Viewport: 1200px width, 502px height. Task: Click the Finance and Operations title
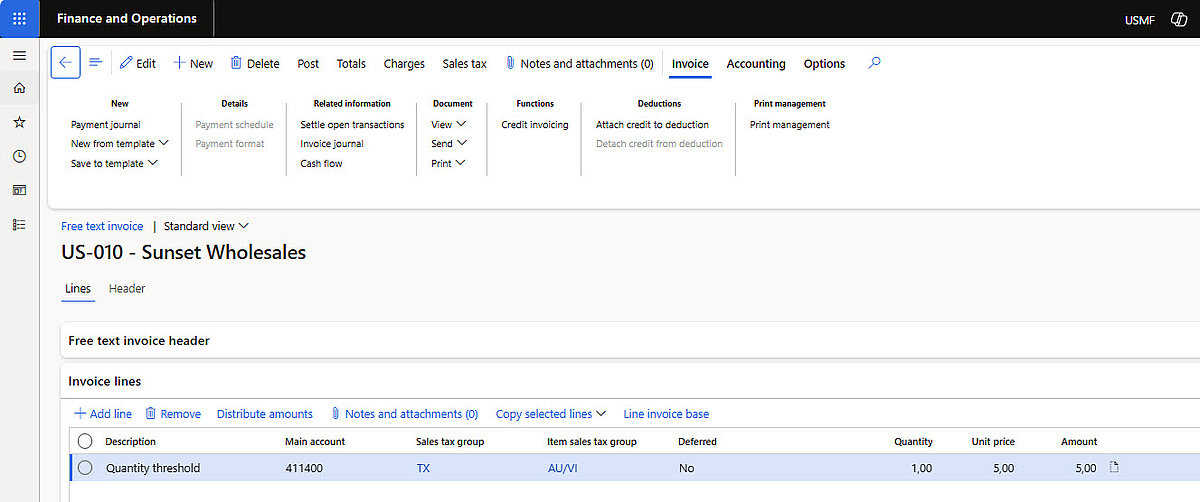[127, 19]
